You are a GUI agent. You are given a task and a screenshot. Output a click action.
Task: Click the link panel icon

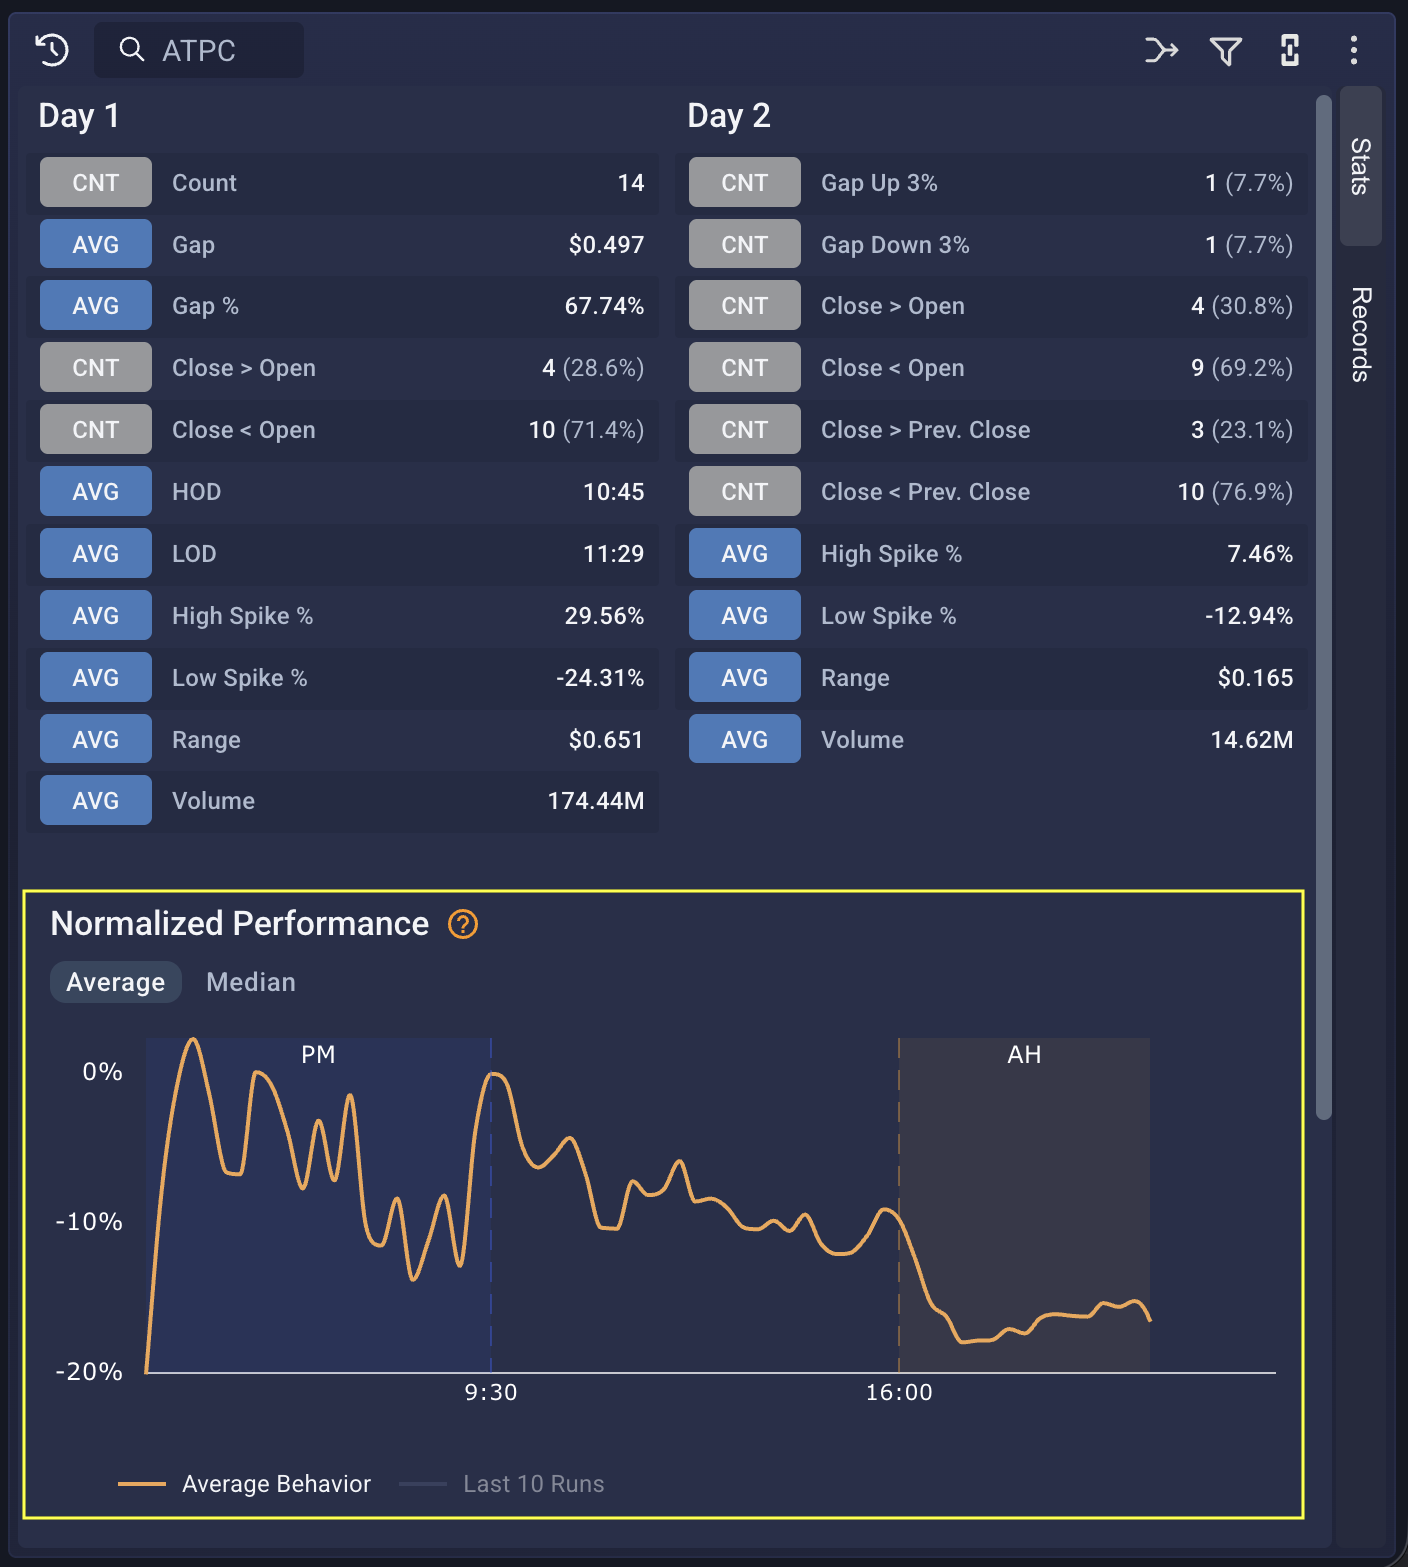(x=1290, y=49)
